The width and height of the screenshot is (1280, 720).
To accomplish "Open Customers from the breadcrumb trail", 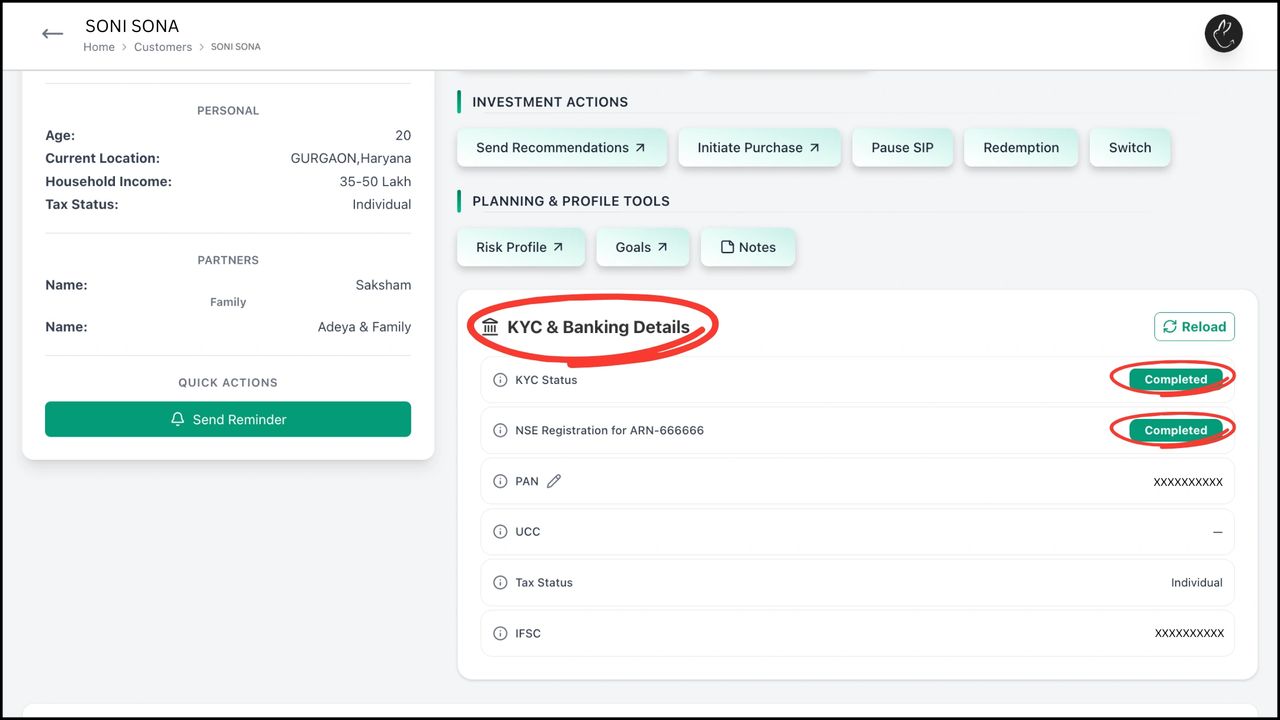I will click(162, 47).
